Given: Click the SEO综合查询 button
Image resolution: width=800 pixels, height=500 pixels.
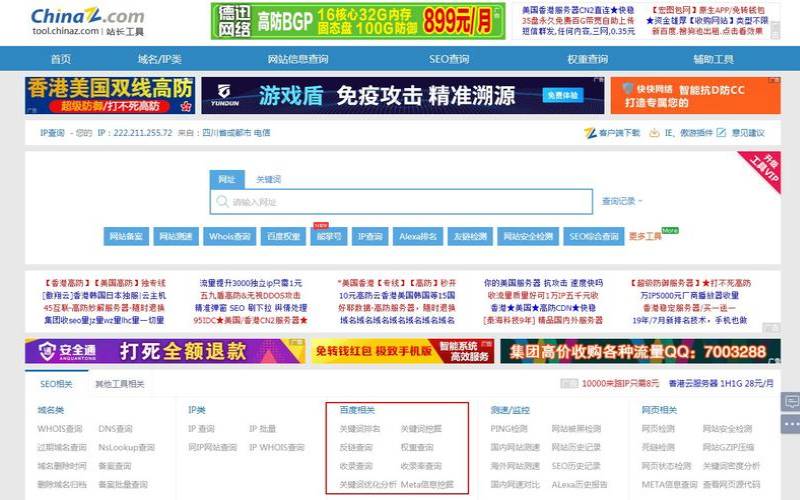Looking at the screenshot, I should coord(593,236).
